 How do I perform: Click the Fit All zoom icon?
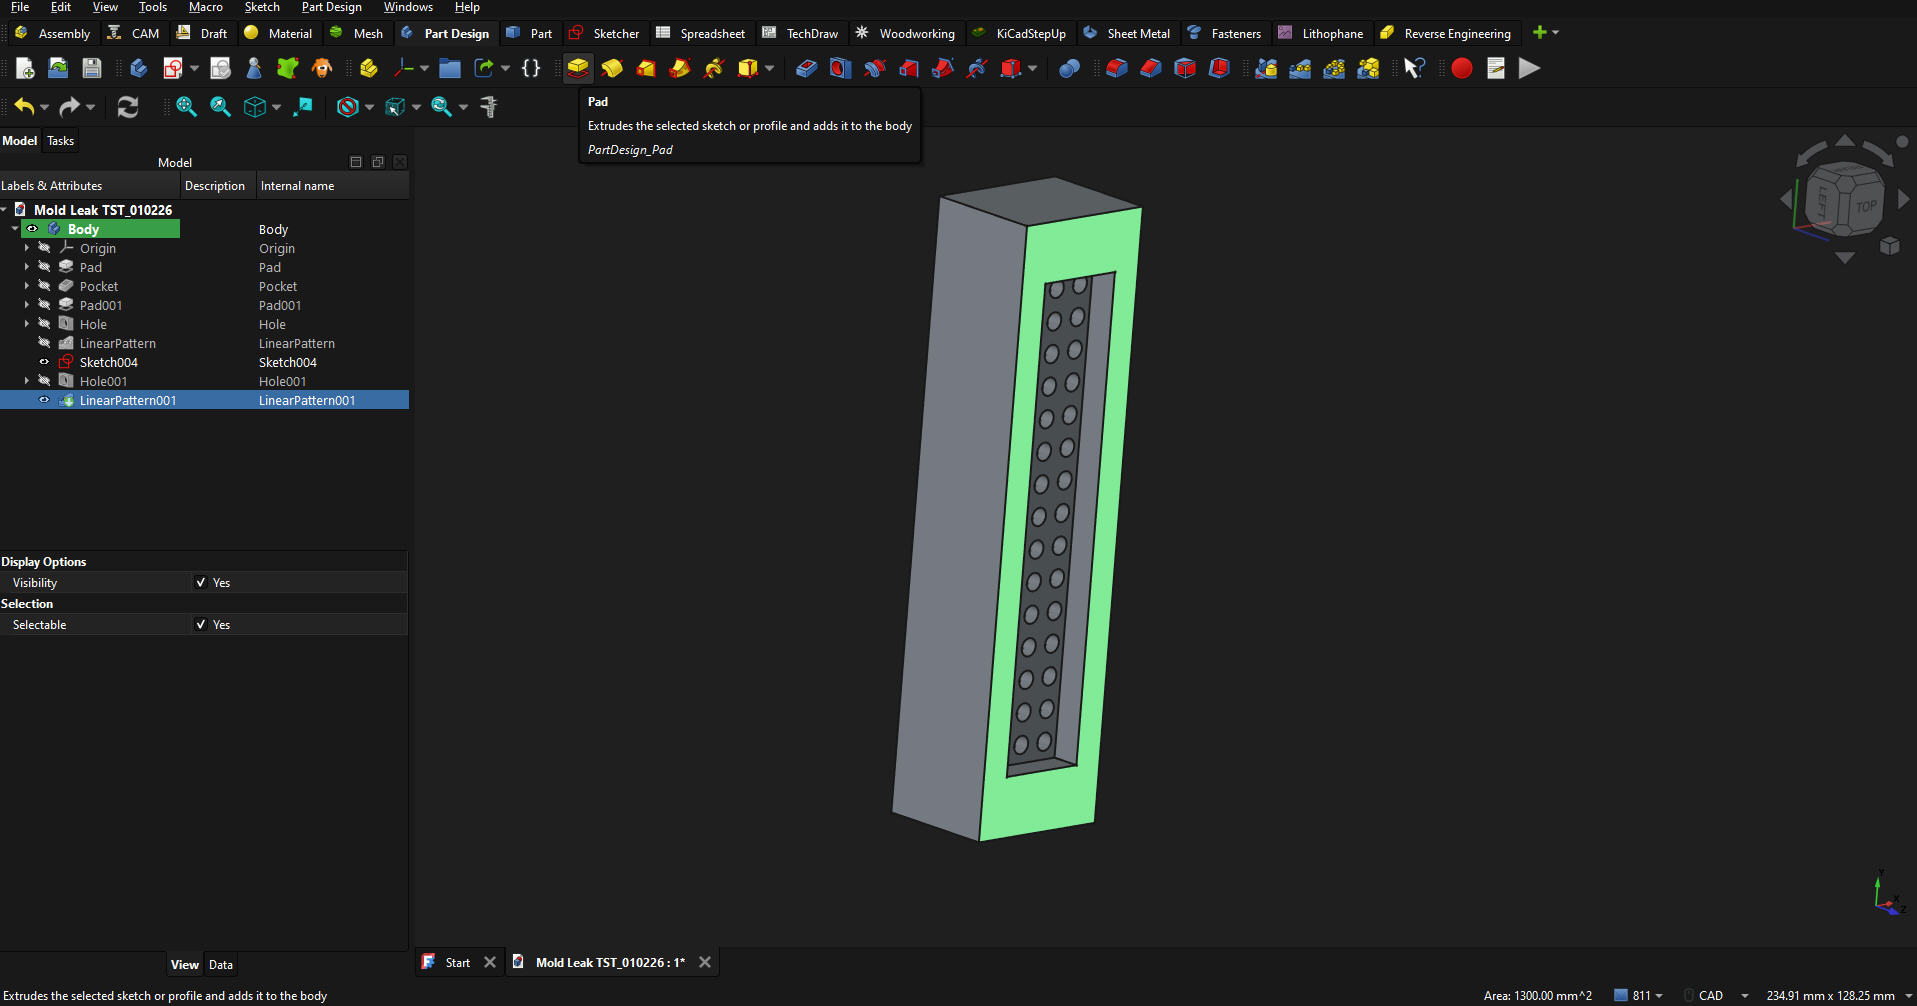(x=186, y=107)
